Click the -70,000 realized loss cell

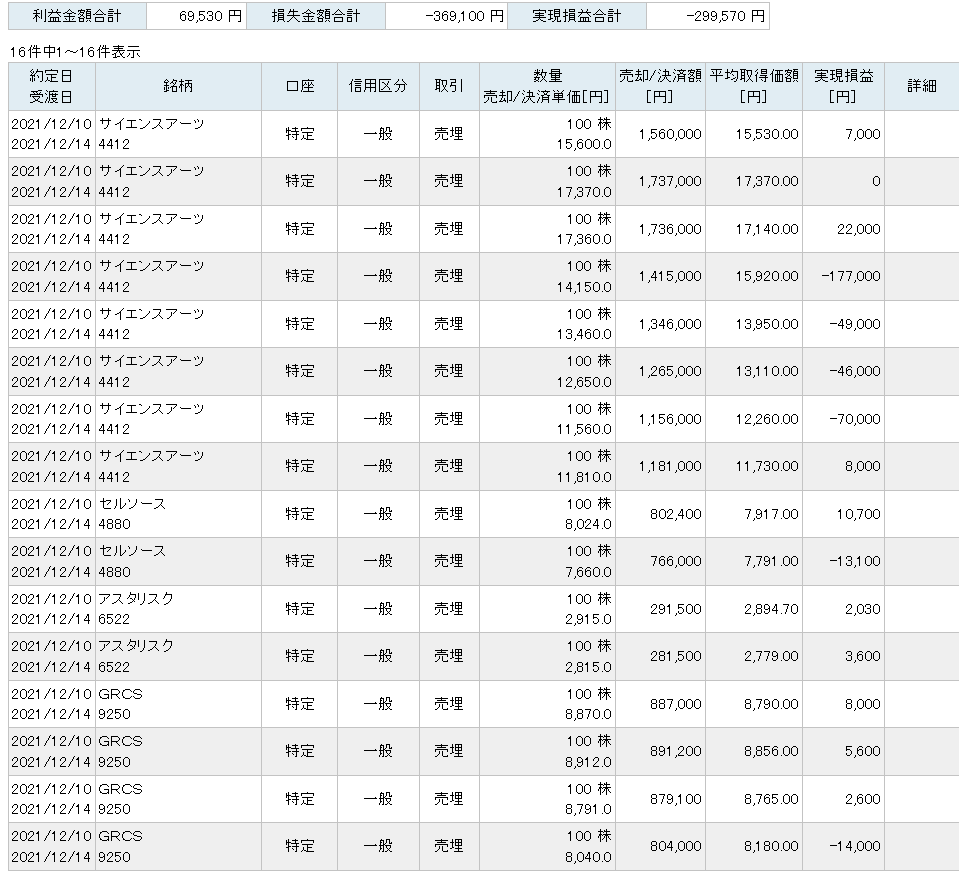(843, 419)
